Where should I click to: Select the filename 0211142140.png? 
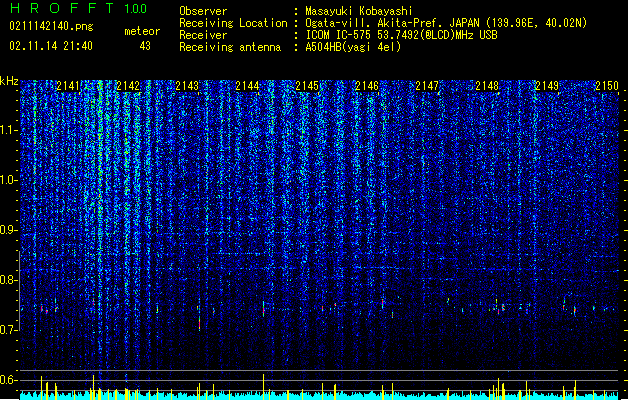[x=51, y=26]
